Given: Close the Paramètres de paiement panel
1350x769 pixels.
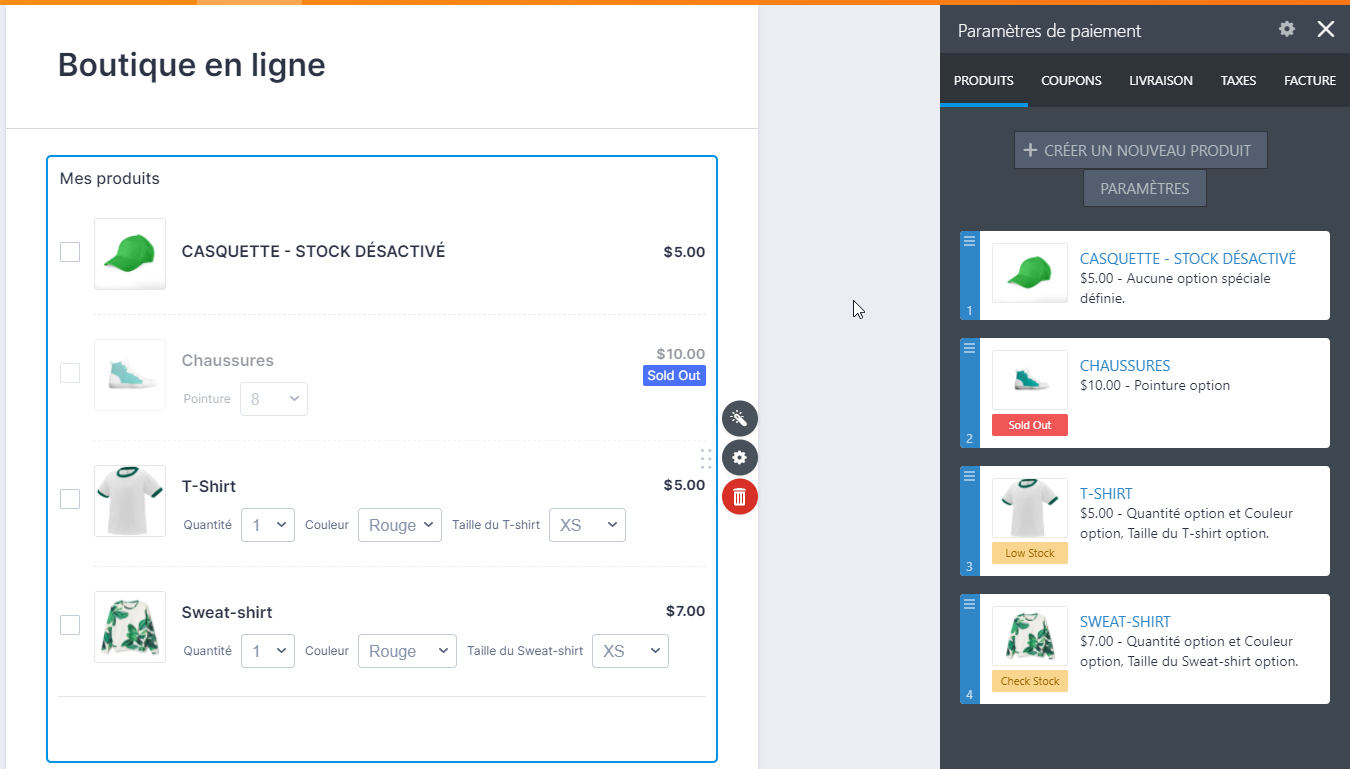Looking at the screenshot, I should [x=1326, y=29].
